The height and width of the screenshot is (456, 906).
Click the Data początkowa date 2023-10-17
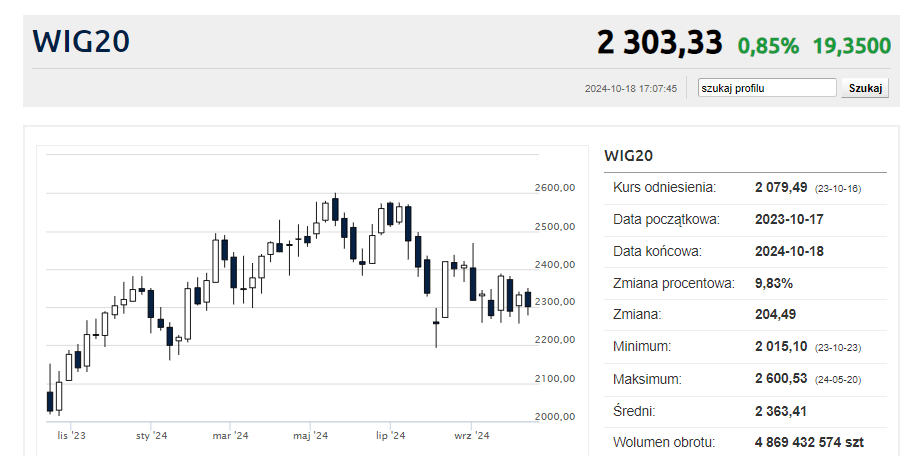[x=789, y=219]
